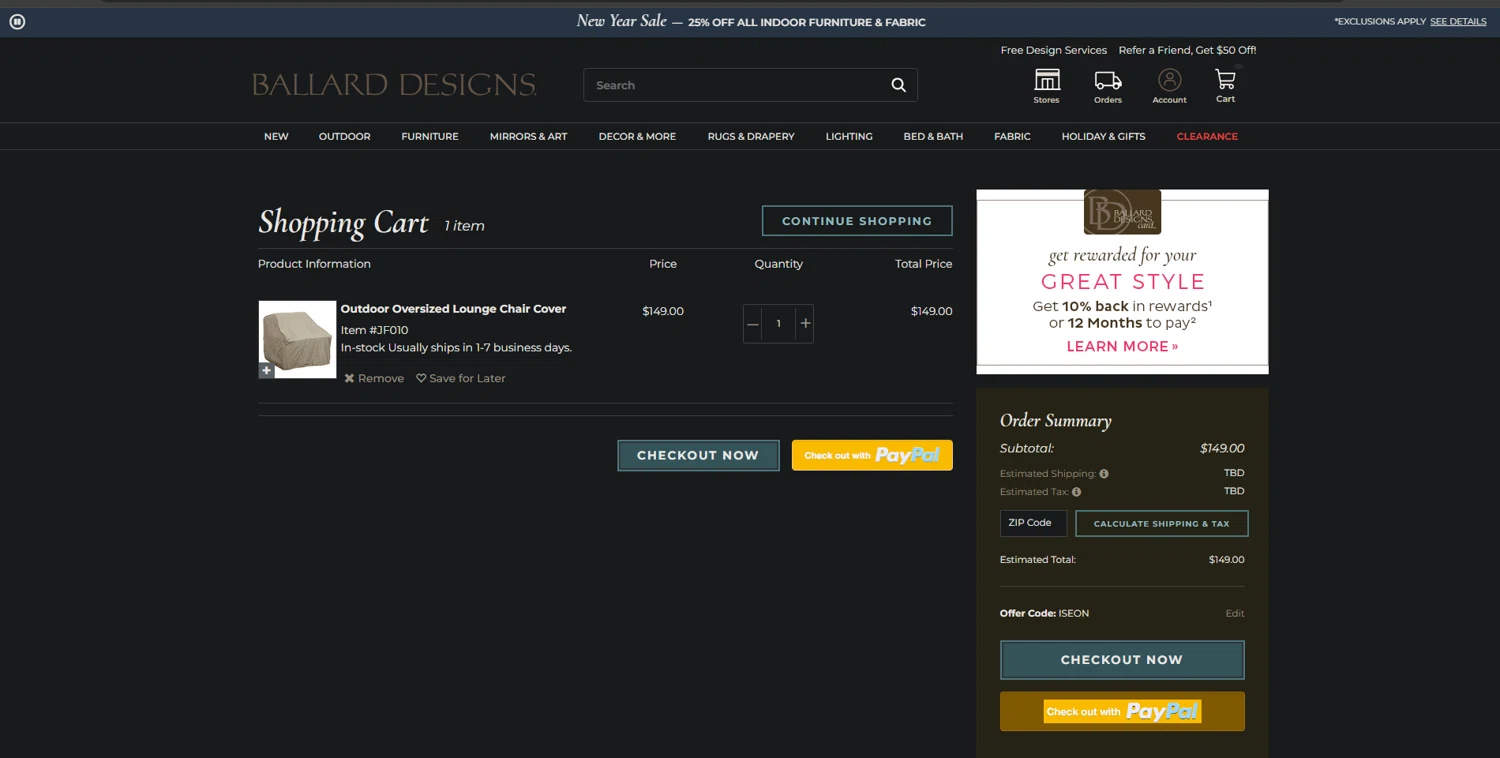
Task: Click the New Year Sale banner text
Action: (751, 21)
